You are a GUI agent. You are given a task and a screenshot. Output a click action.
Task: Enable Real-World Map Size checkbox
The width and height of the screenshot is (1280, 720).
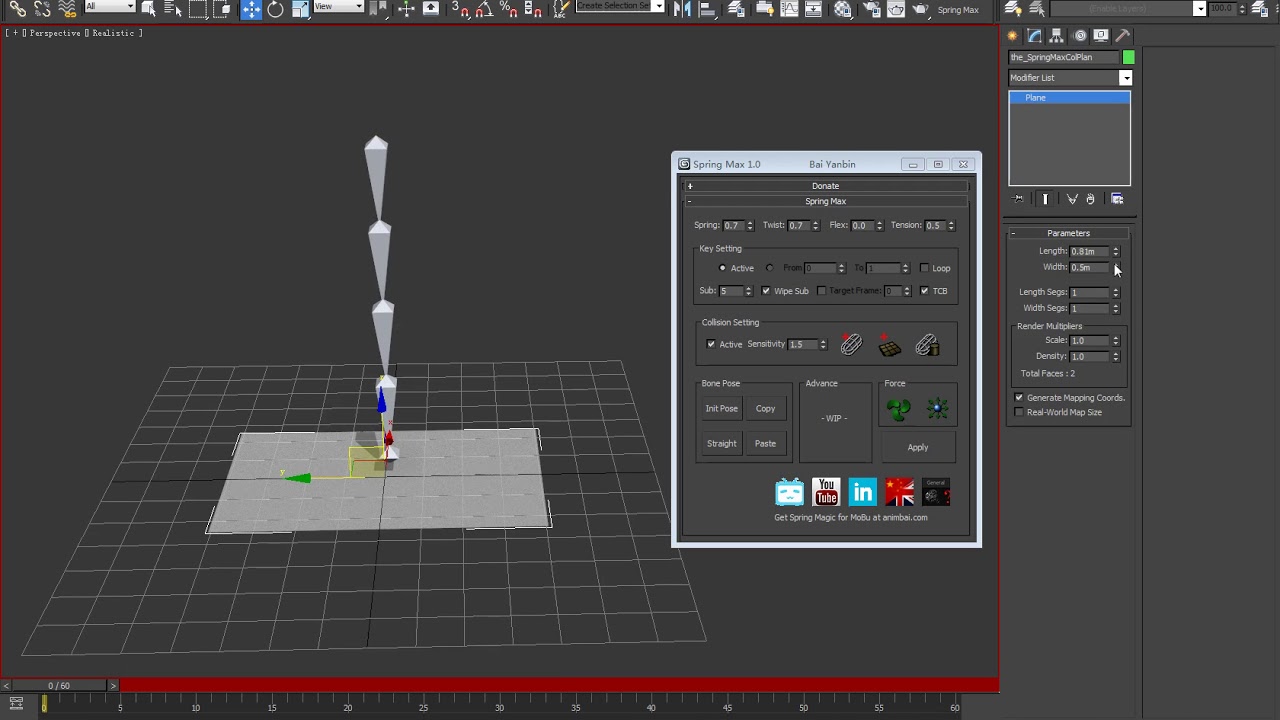pos(1019,412)
